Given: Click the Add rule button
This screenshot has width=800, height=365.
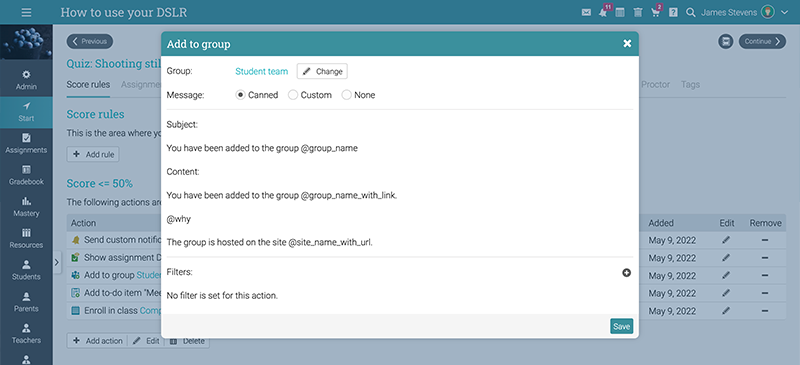Looking at the screenshot, I should (x=93, y=154).
